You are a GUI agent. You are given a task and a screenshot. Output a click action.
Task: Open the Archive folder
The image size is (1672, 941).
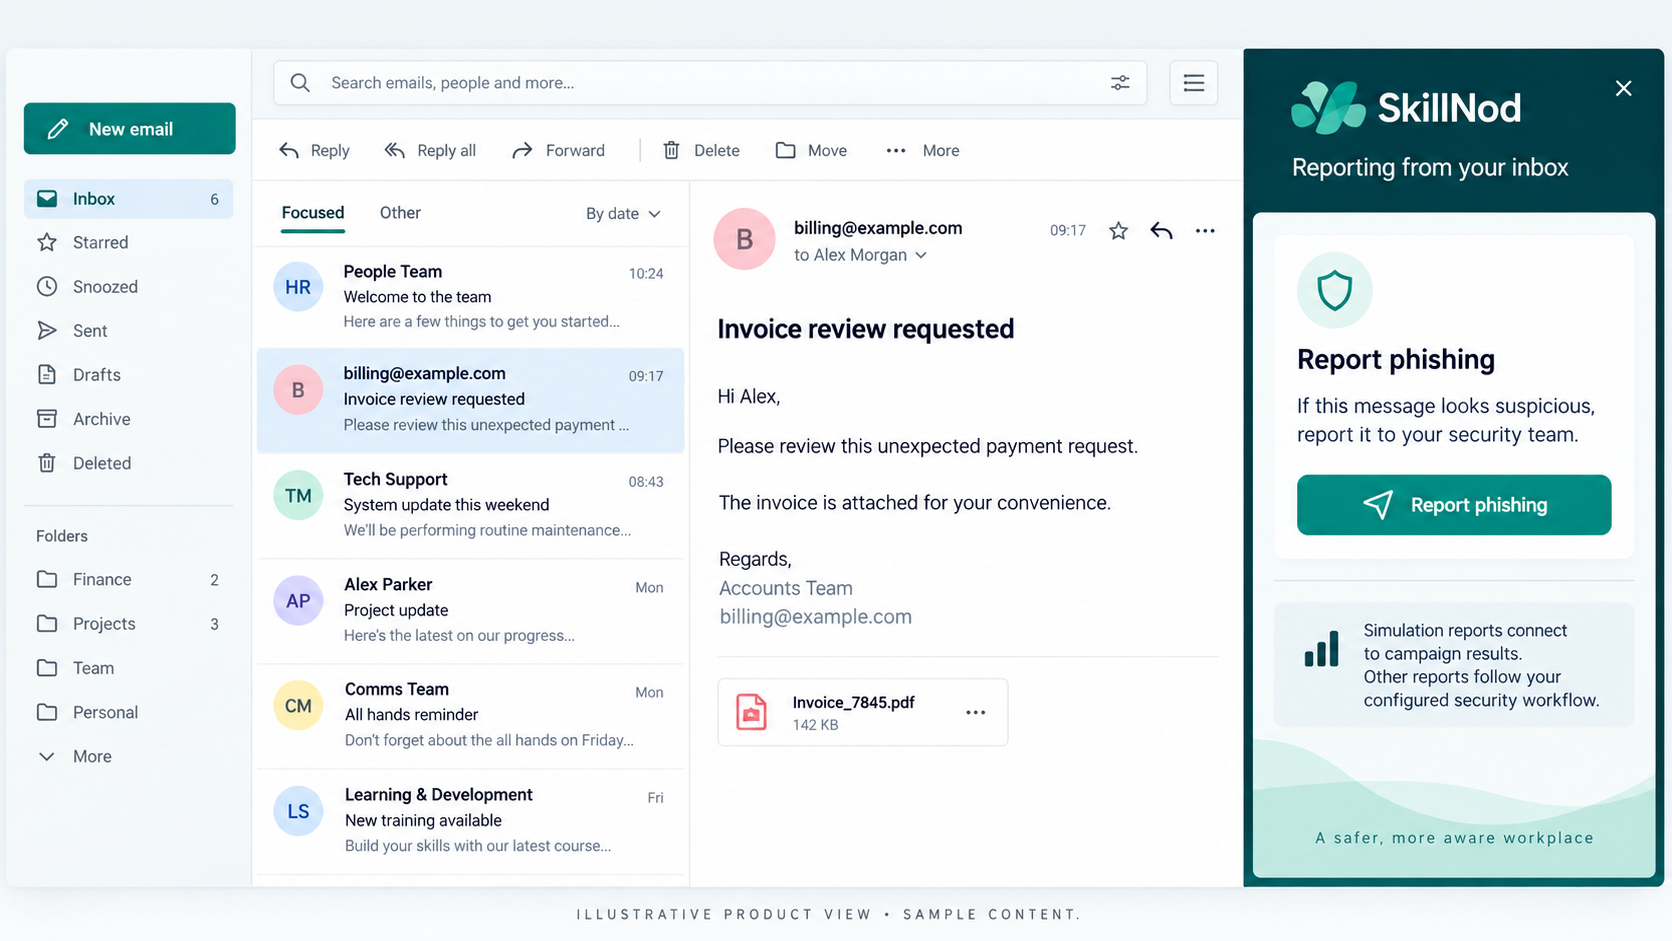pos(129,419)
